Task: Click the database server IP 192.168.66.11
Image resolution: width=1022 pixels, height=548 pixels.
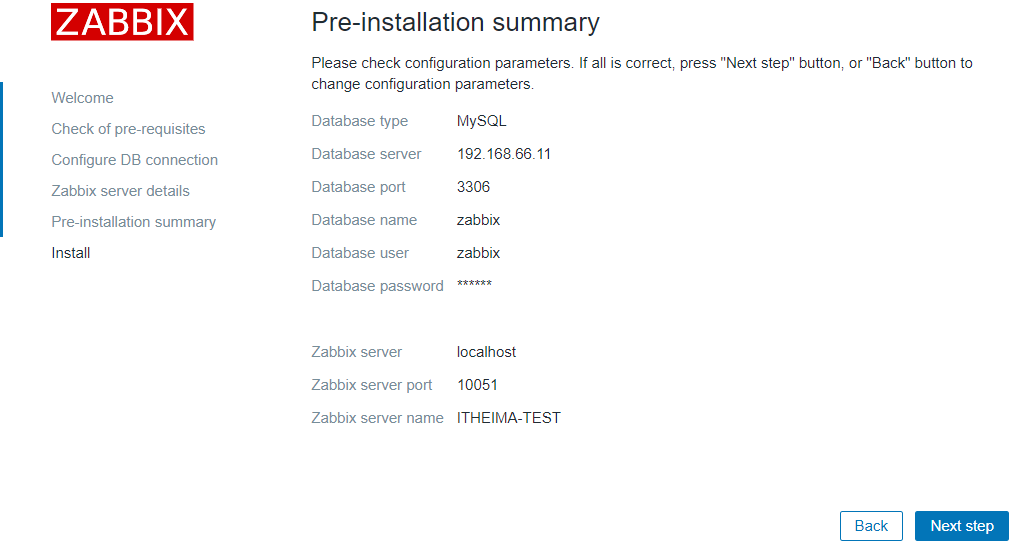Action: [503, 154]
